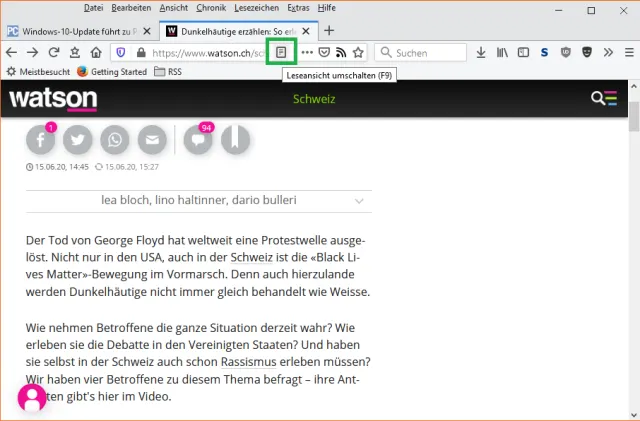Bookmark page with star icon
The image size is (640, 421).
[x=358, y=52]
